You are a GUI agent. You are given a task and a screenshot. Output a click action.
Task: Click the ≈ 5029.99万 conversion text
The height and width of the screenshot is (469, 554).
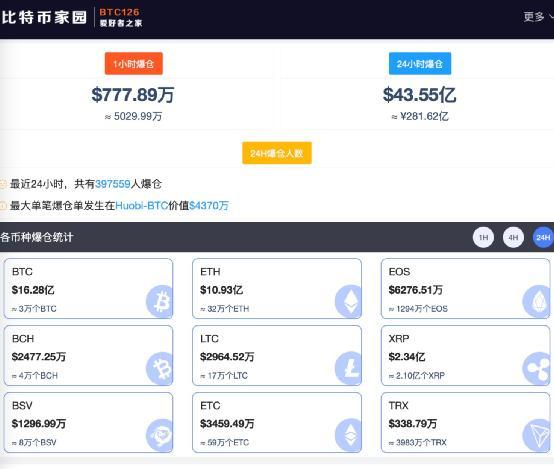[133, 116]
